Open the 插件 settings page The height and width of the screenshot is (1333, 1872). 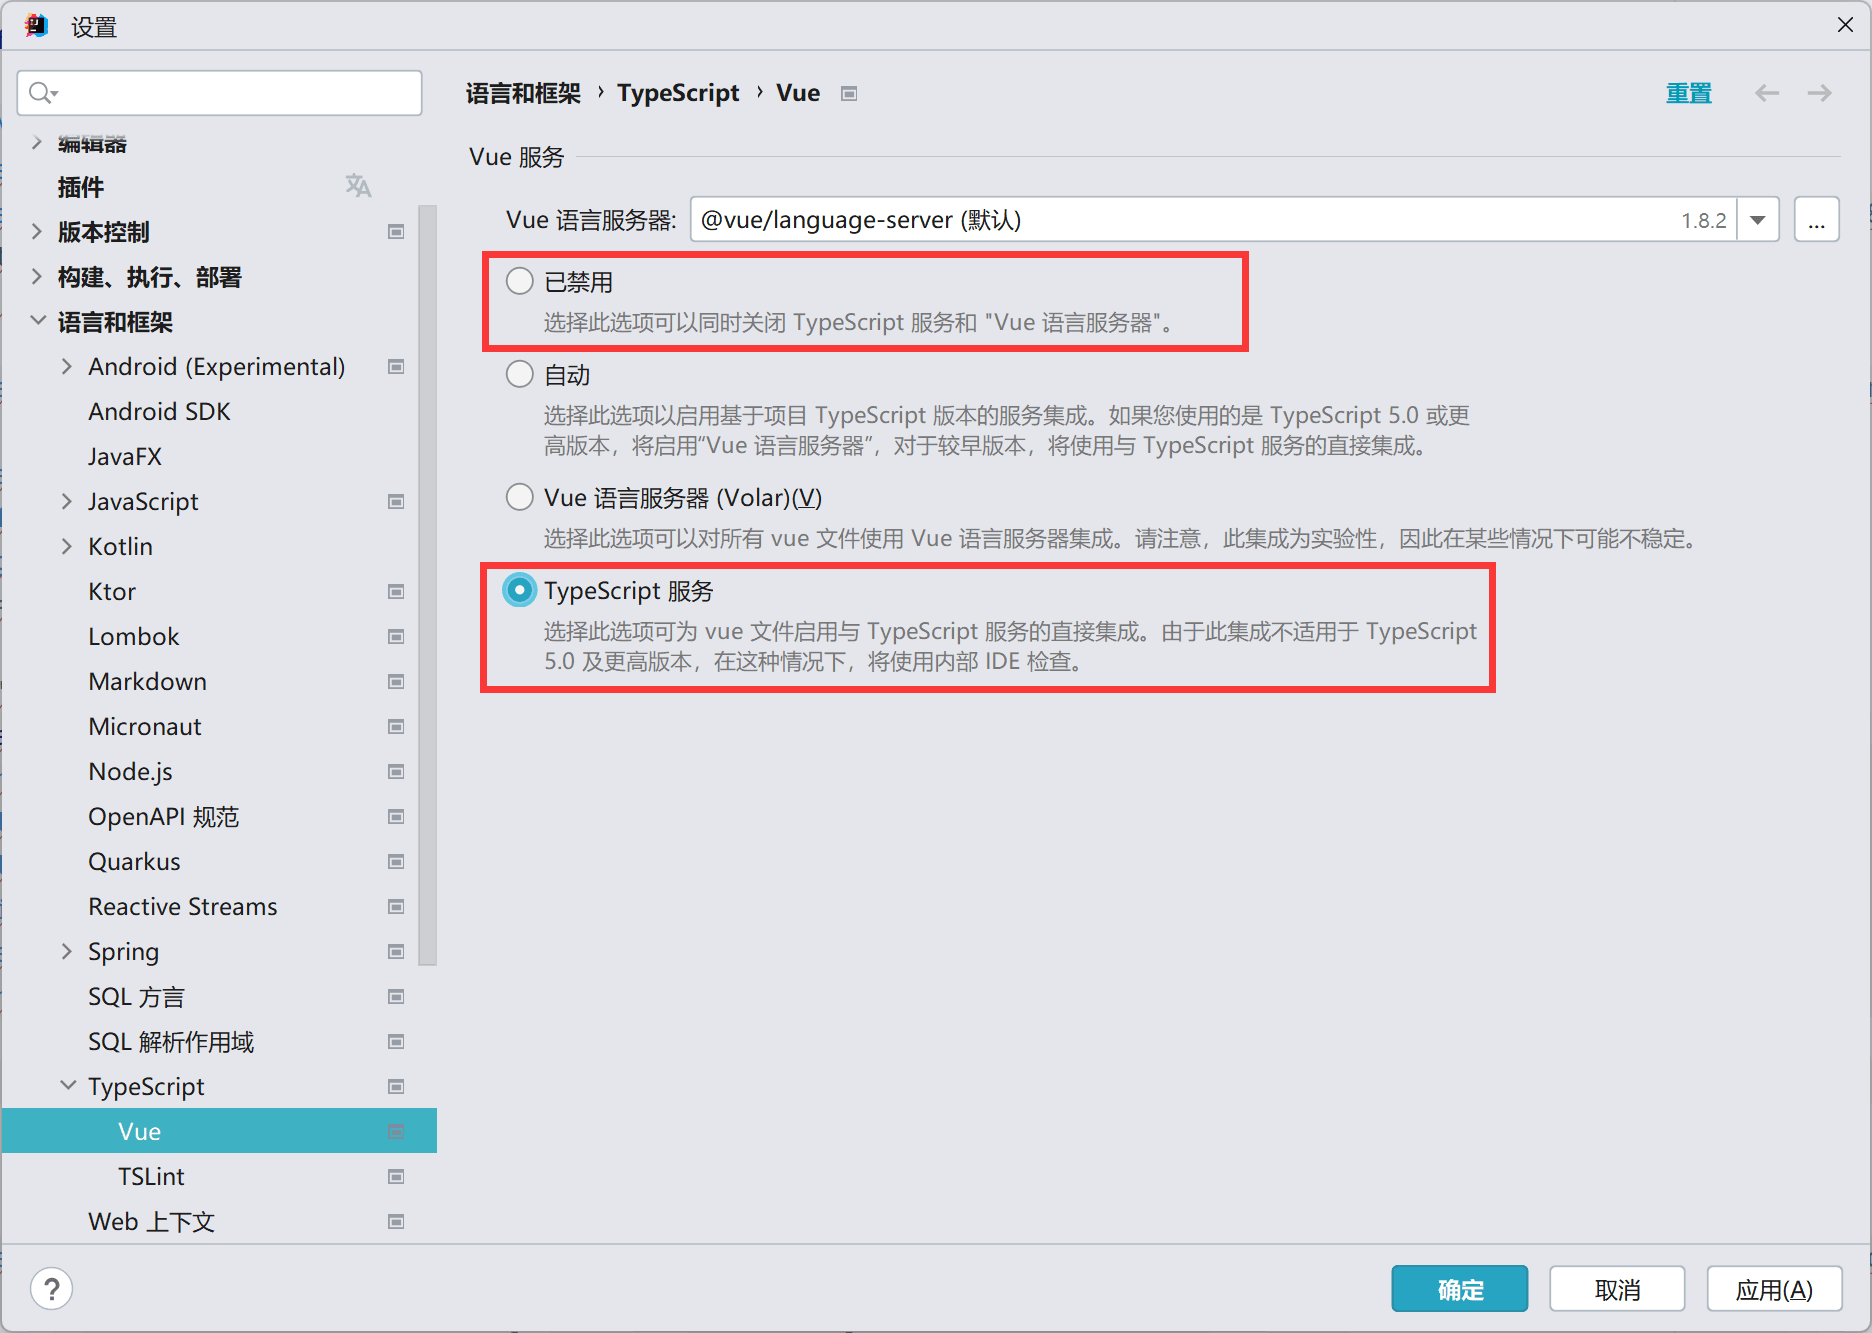tap(81, 187)
